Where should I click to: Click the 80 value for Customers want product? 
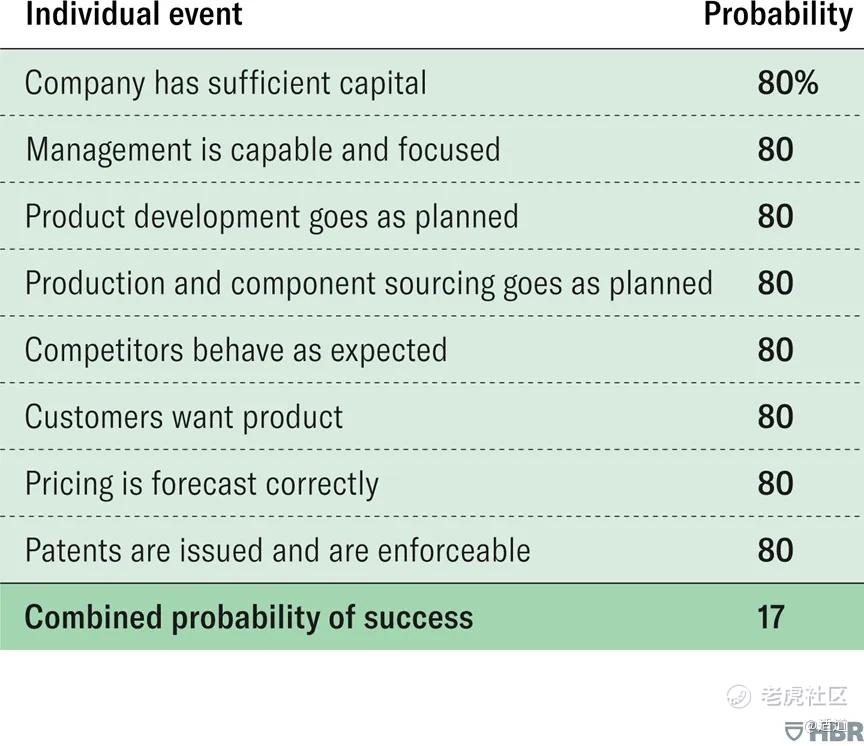775,417
